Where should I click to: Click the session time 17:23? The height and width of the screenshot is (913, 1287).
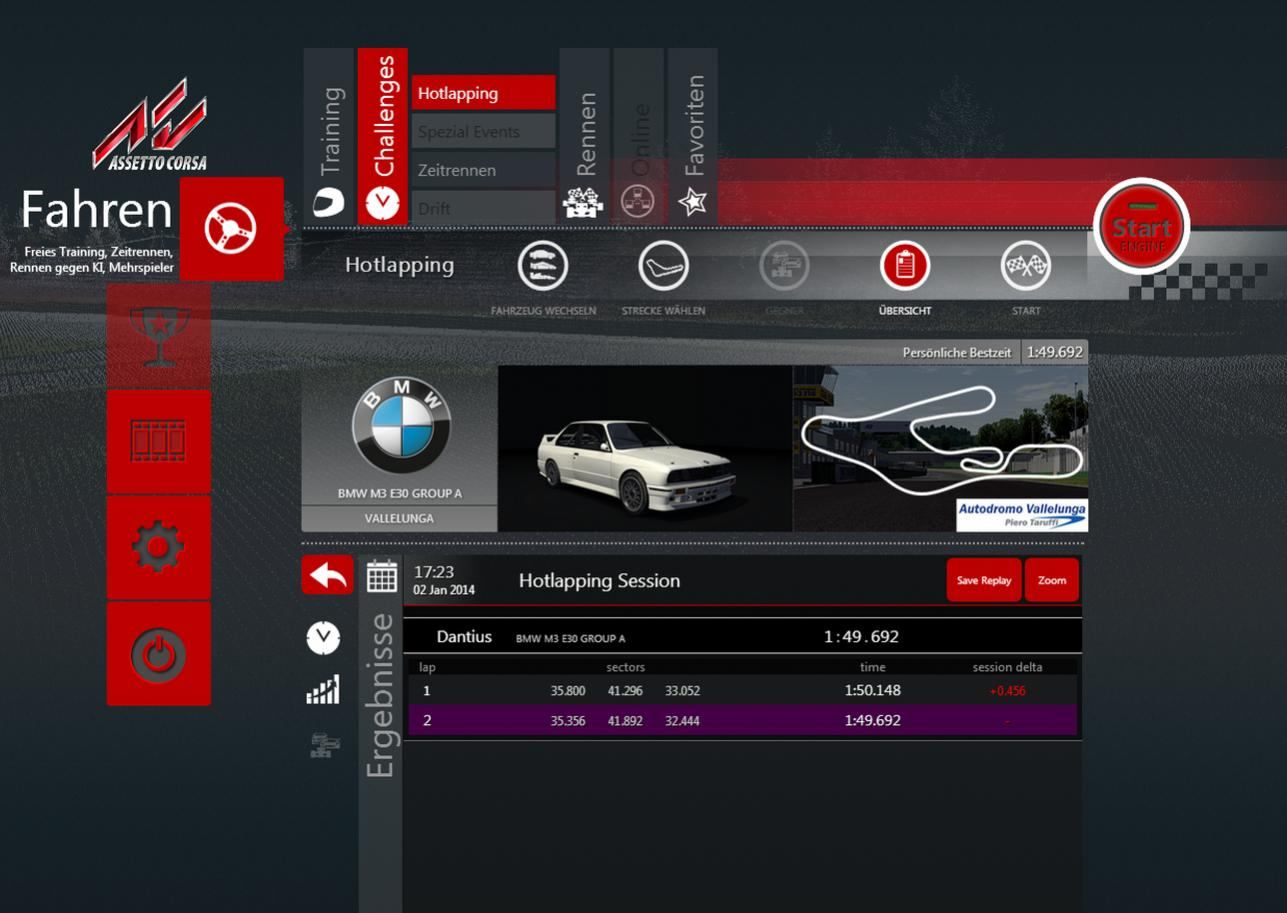(434, 572)
